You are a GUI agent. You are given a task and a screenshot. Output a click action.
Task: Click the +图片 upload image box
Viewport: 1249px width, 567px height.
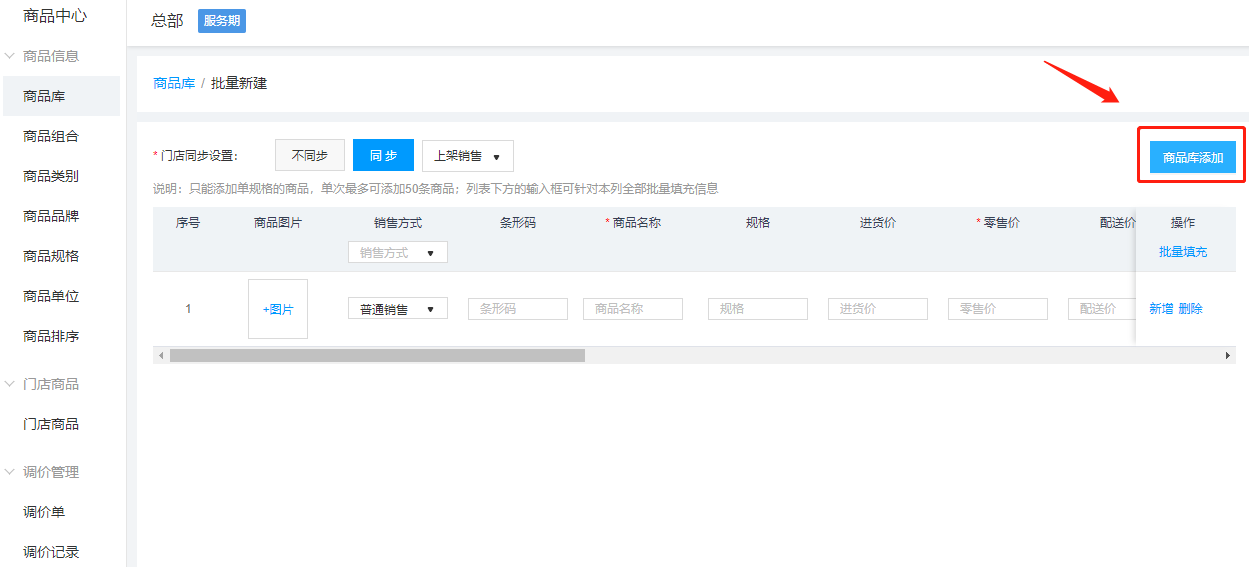(278, 309)
